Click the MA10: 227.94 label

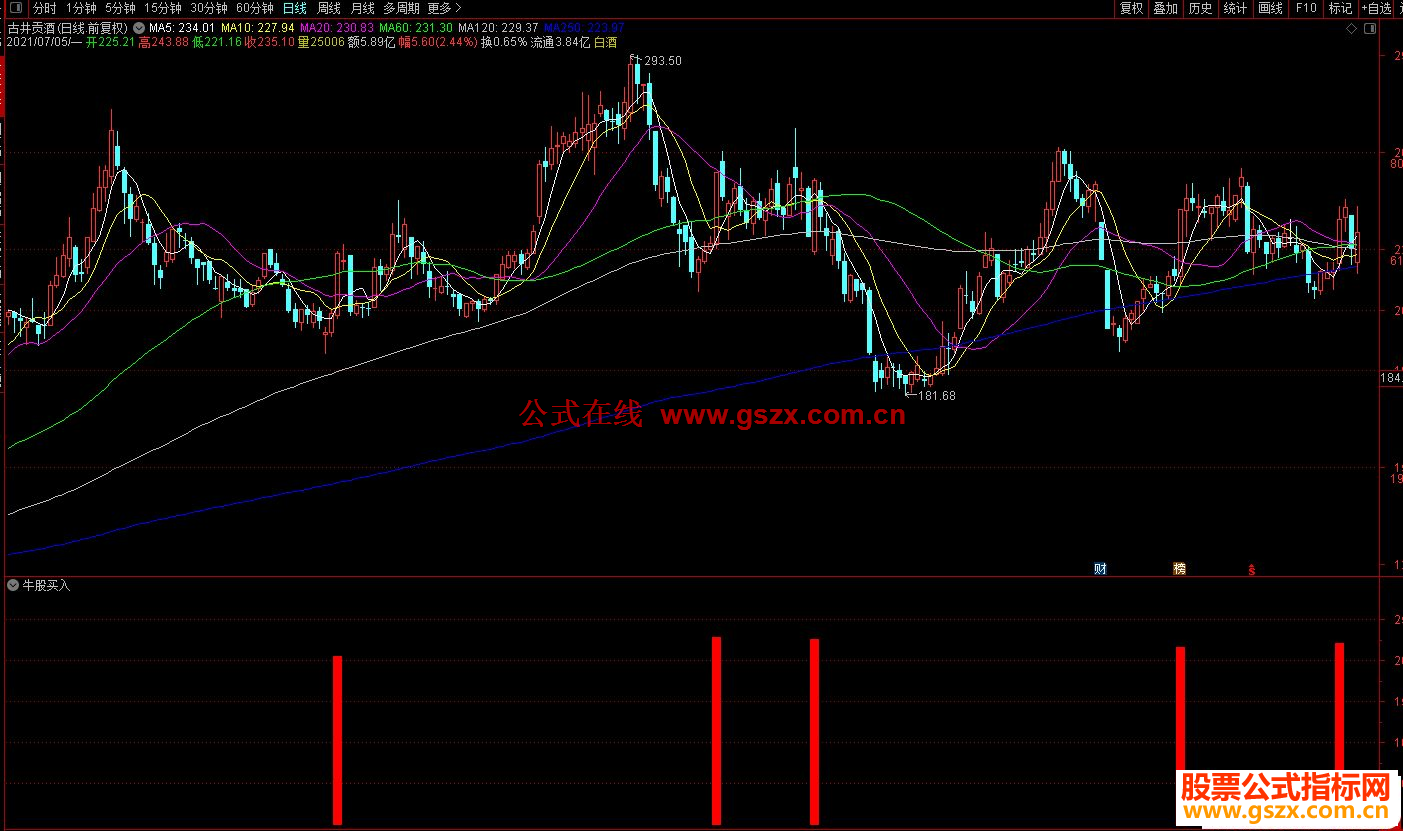(258, 28)
